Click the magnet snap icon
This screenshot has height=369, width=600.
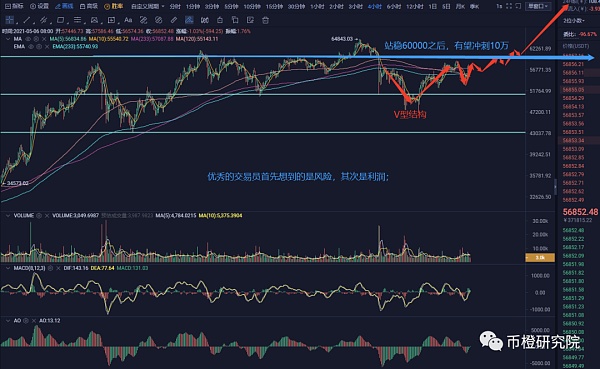(205, 20)
